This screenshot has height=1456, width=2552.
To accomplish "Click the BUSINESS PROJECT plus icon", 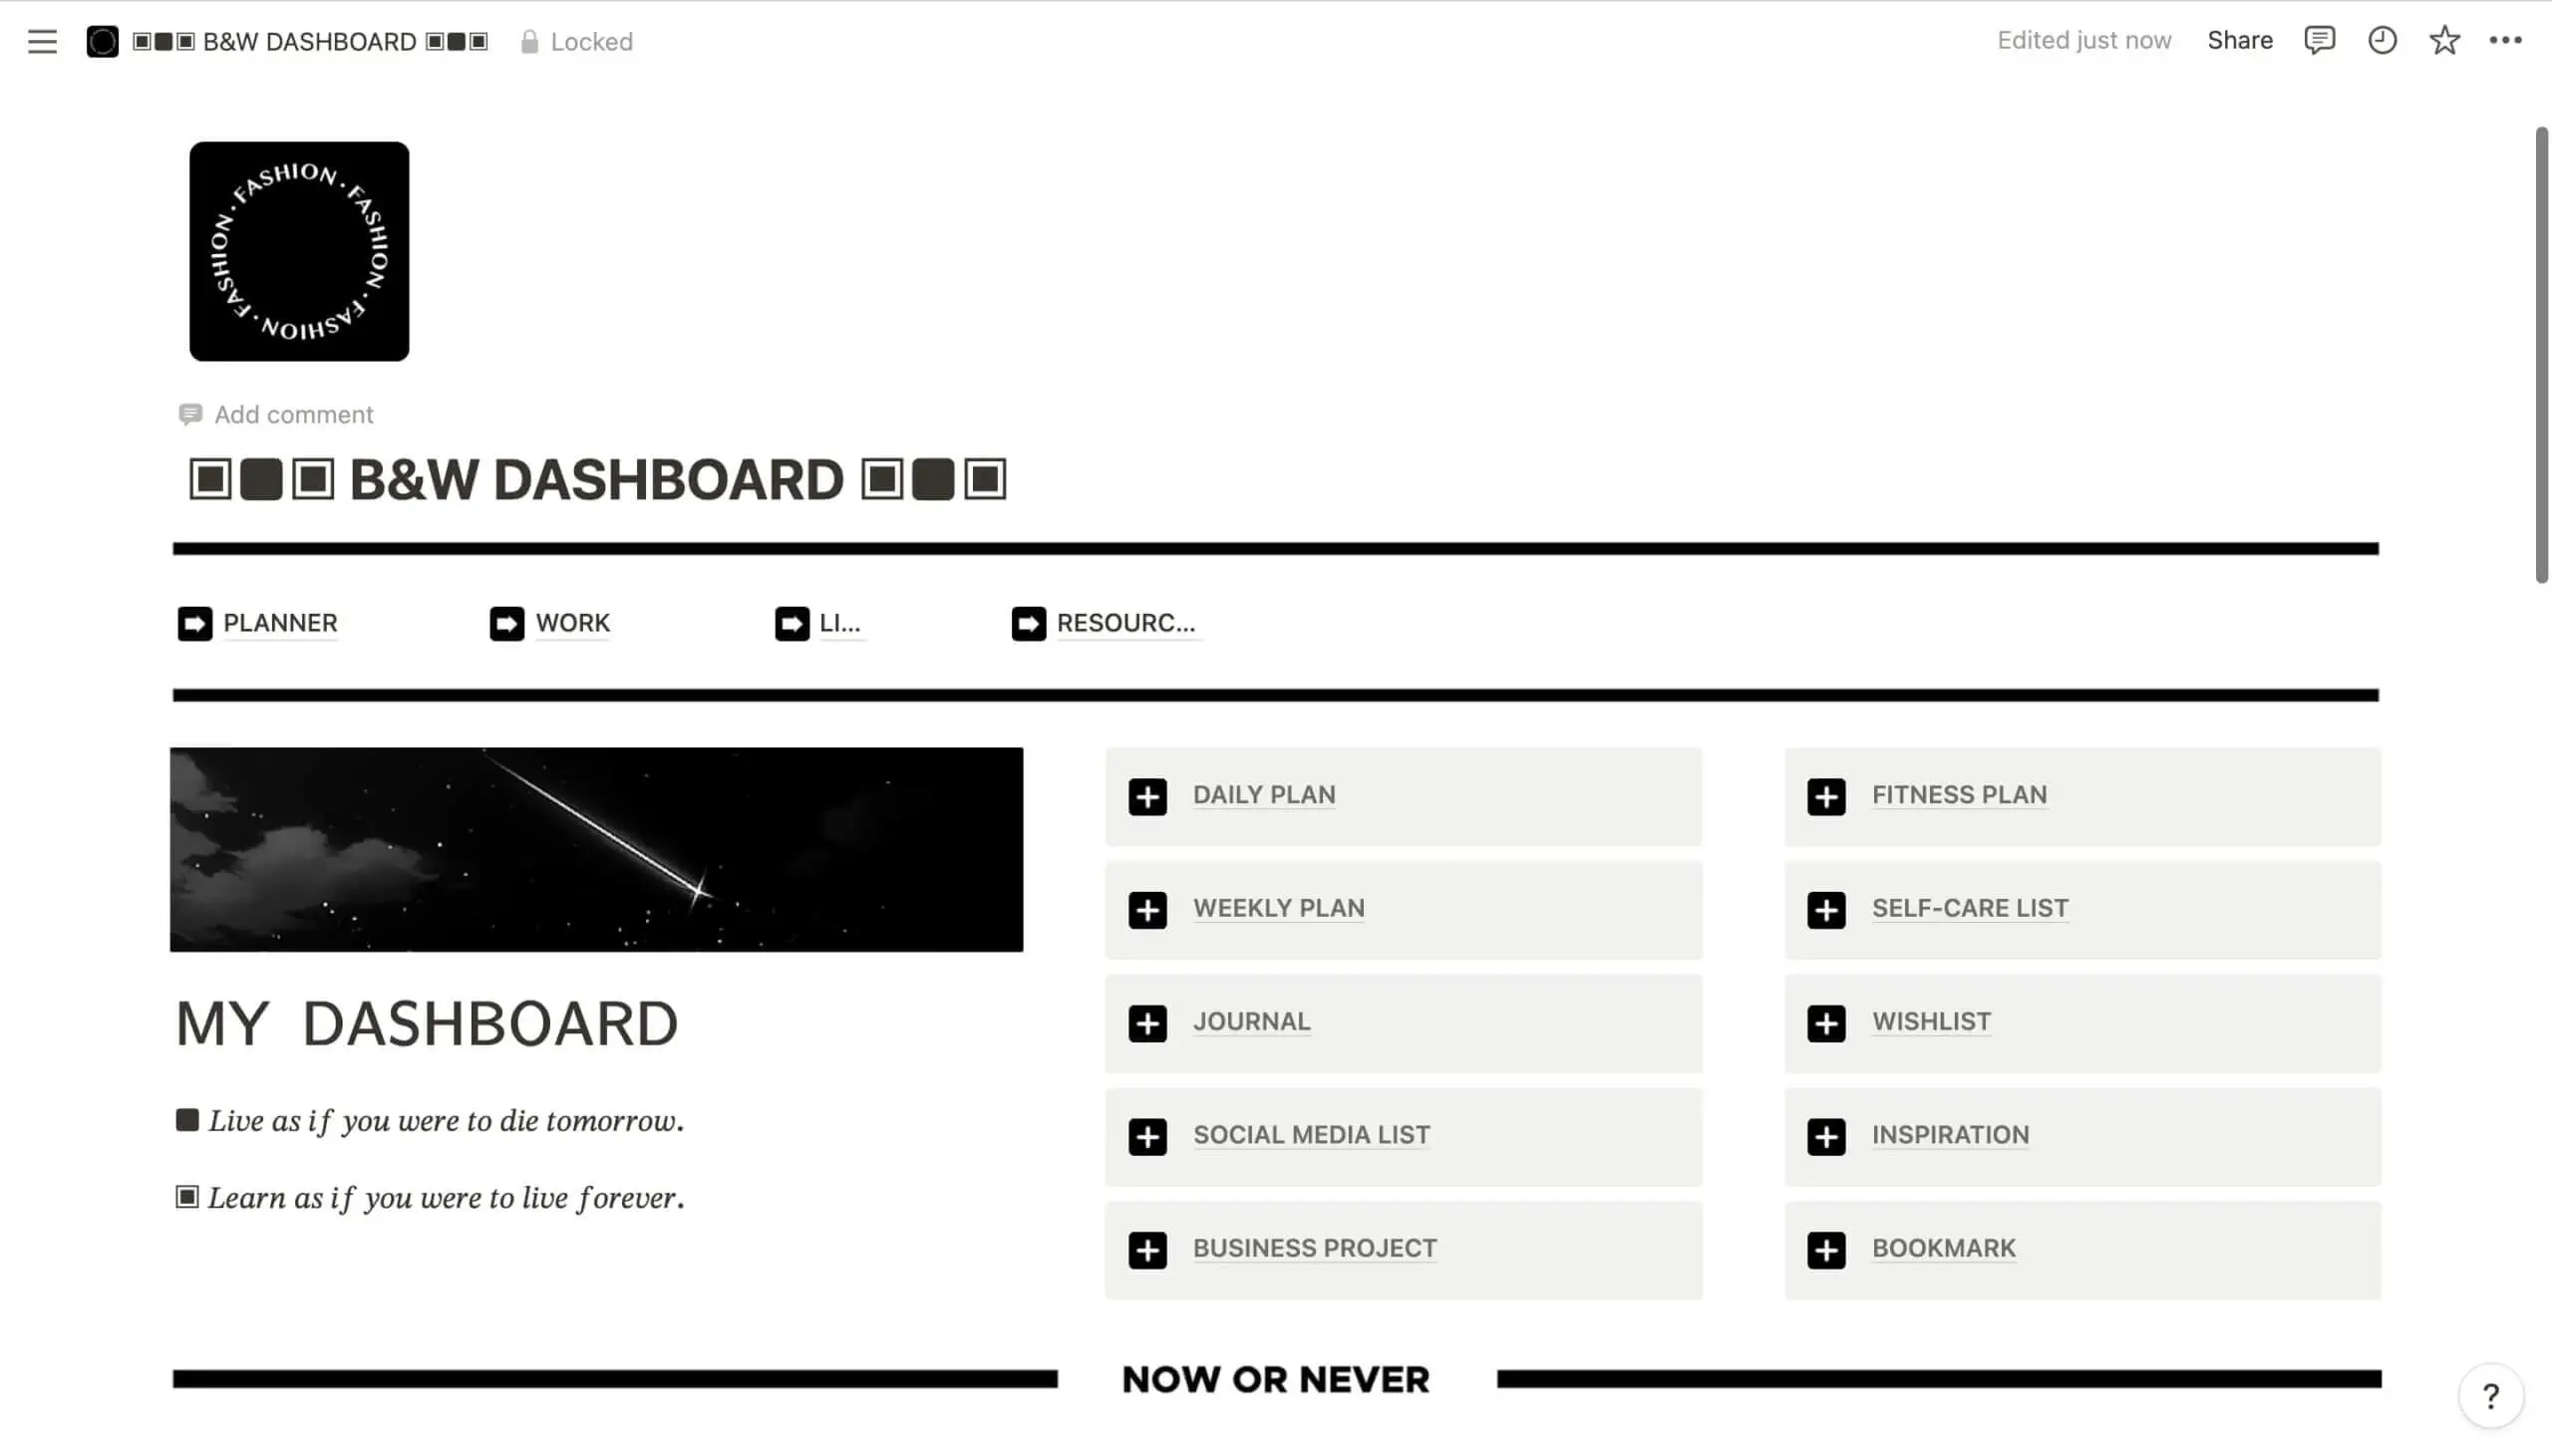I will pyautogui.click(x=1148, y=1248).
